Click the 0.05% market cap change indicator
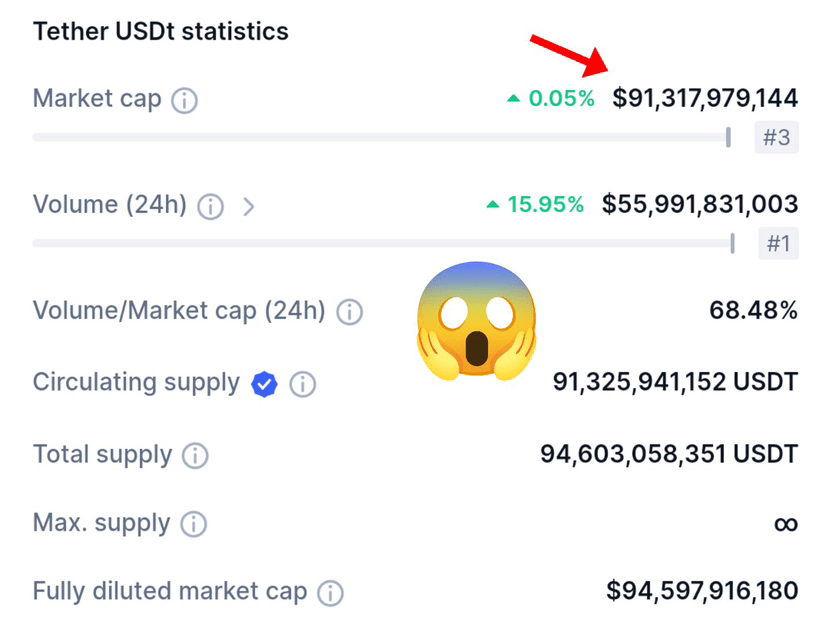 pyautogui.click(x=551, y=98)
